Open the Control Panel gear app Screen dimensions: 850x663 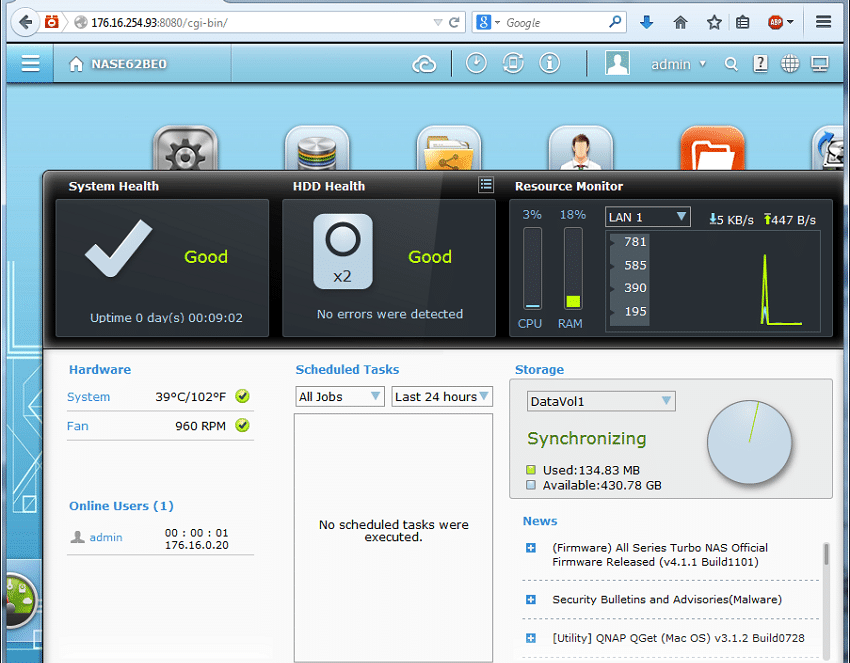coord(185,149)
